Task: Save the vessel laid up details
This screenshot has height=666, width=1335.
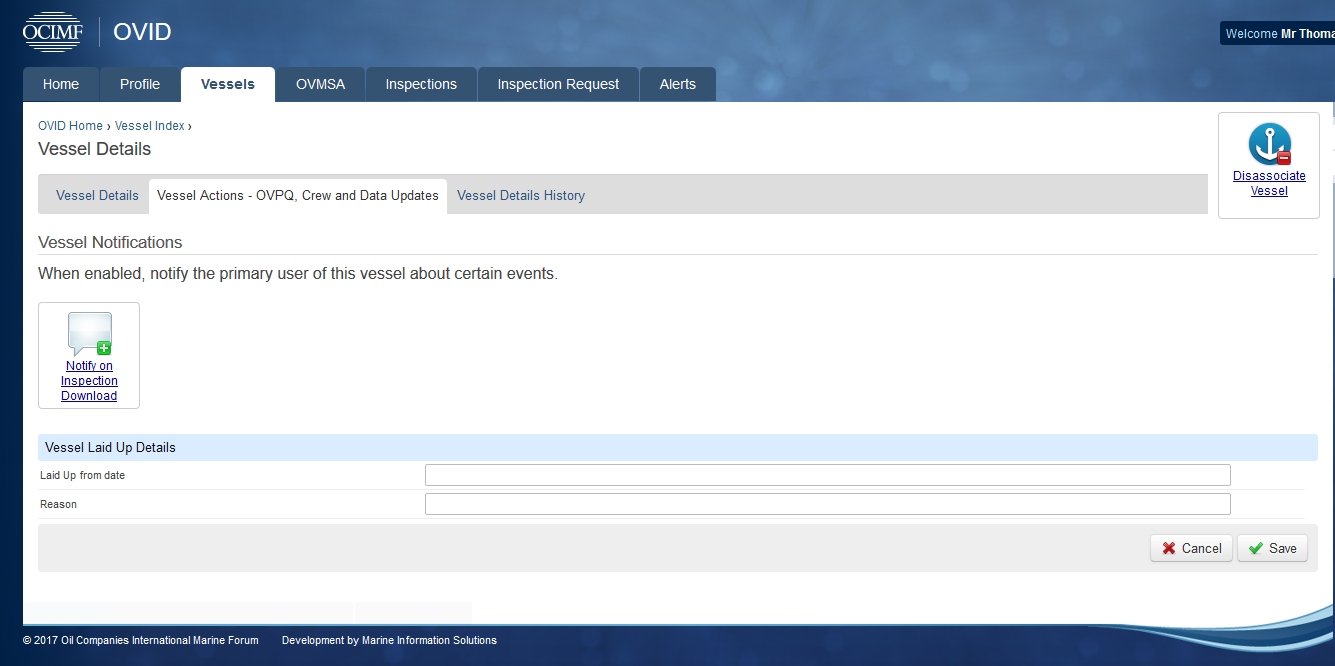Action: (1272, 548)
